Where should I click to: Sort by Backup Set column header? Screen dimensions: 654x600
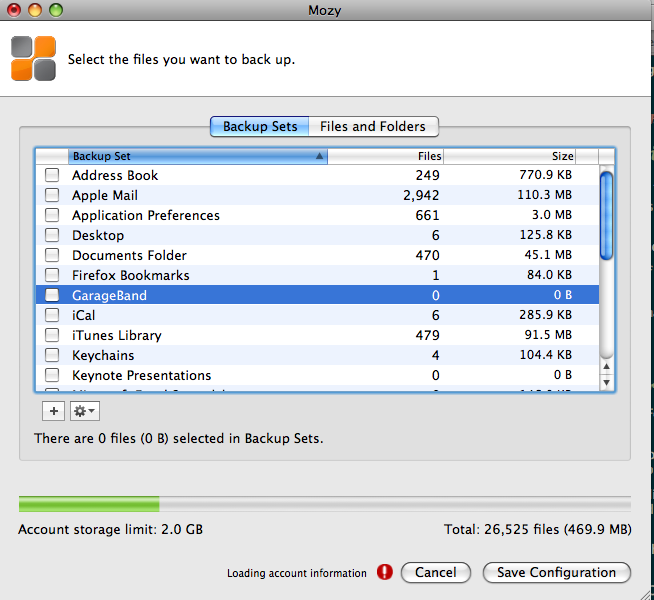pyautogui.click(x=198, y=156)
